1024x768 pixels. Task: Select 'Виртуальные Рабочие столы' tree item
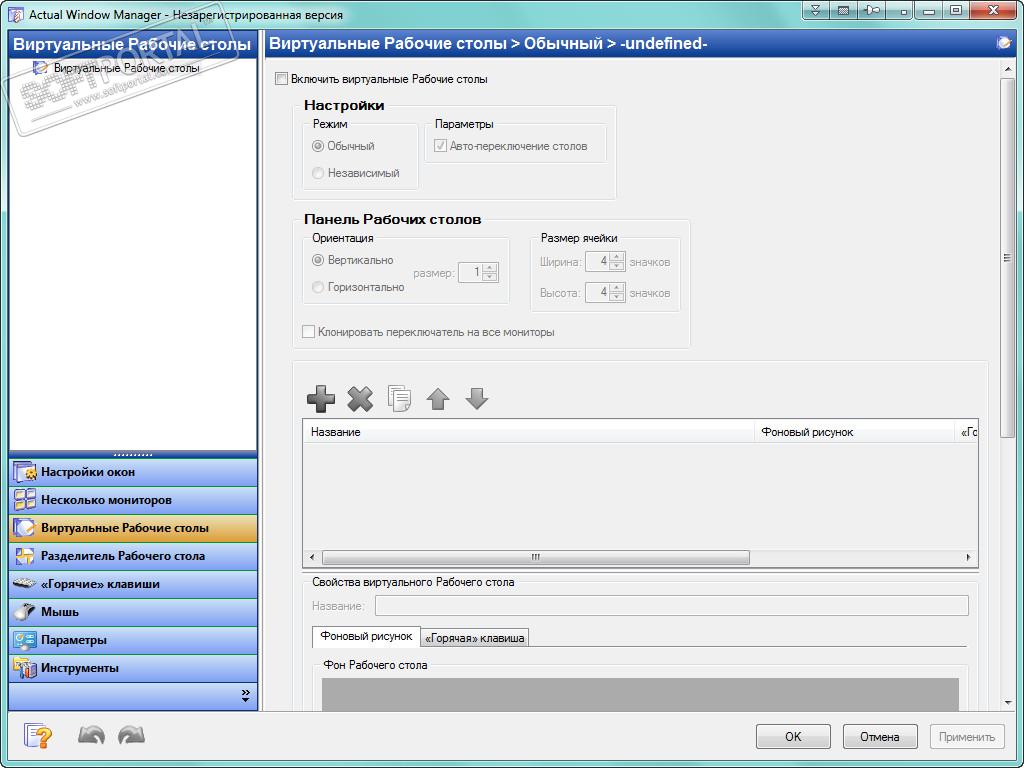point(127,68)
